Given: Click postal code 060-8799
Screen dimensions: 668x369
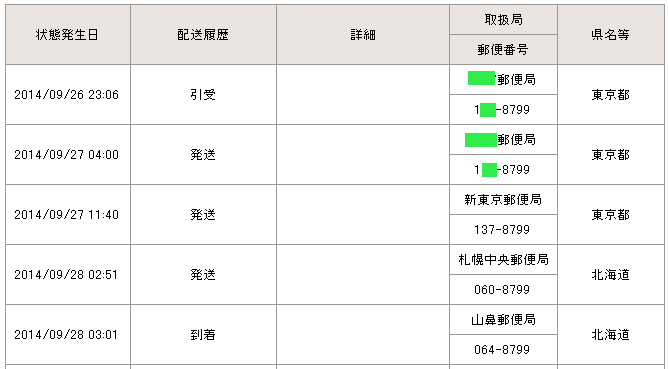Looking at the screenshot, I should (502, 290).
